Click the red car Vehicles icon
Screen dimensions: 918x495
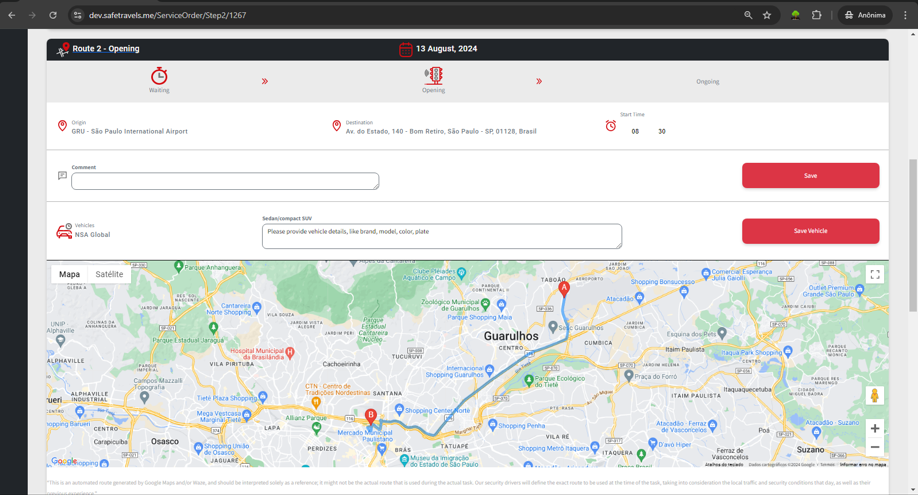[x=64, y=231]
